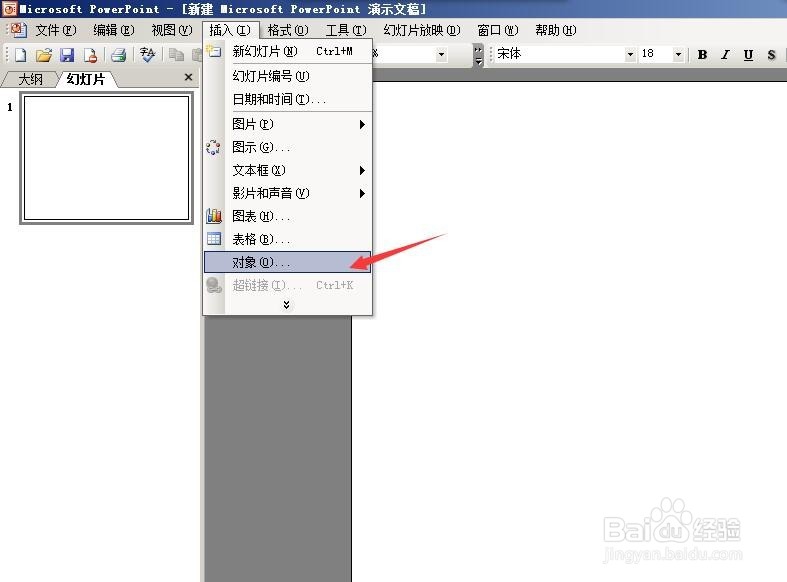Open the 幻灯片放映 menu
Image resolution: width=787 pixels, height=582 pixels.
click(422, 31)
